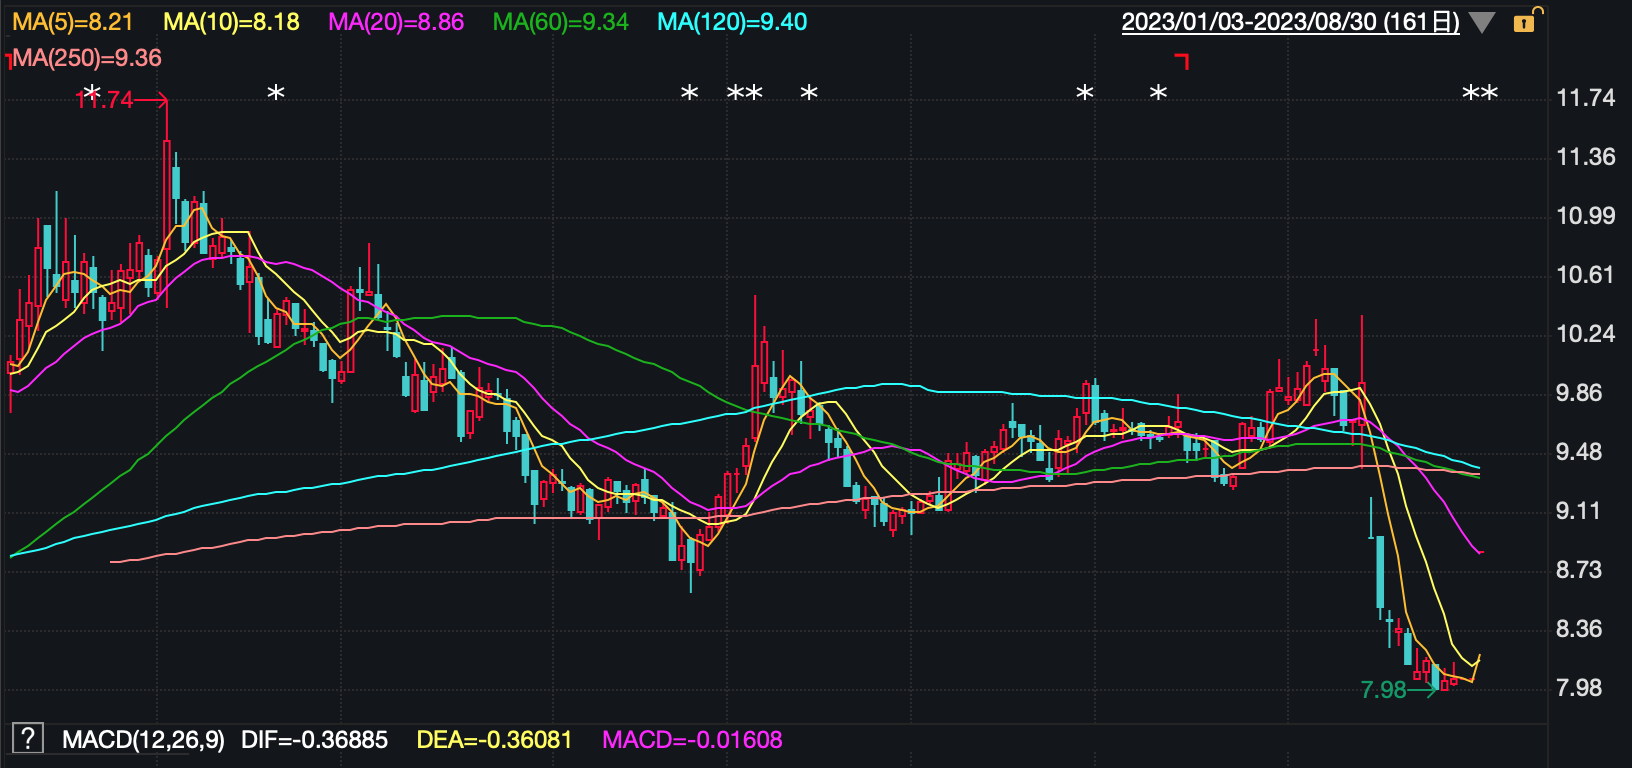Click the red corner bracket marker above the chart

coord(1182,62)
